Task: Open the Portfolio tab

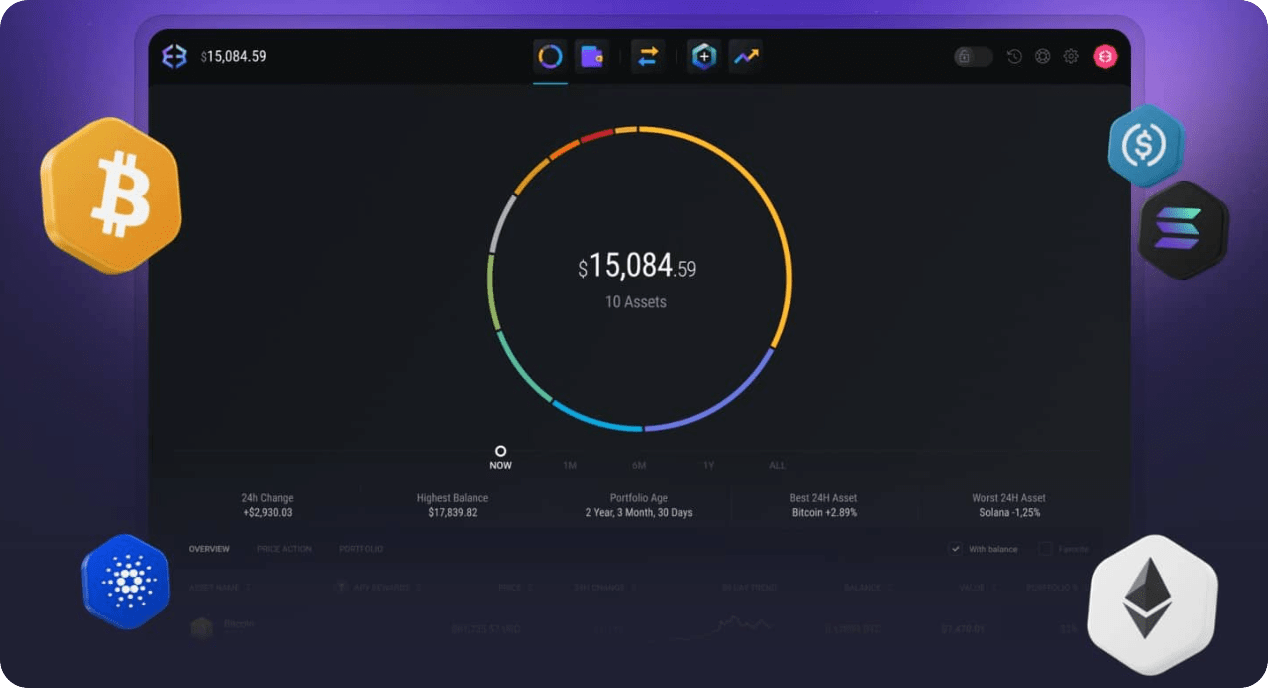Action: (362, 548)
